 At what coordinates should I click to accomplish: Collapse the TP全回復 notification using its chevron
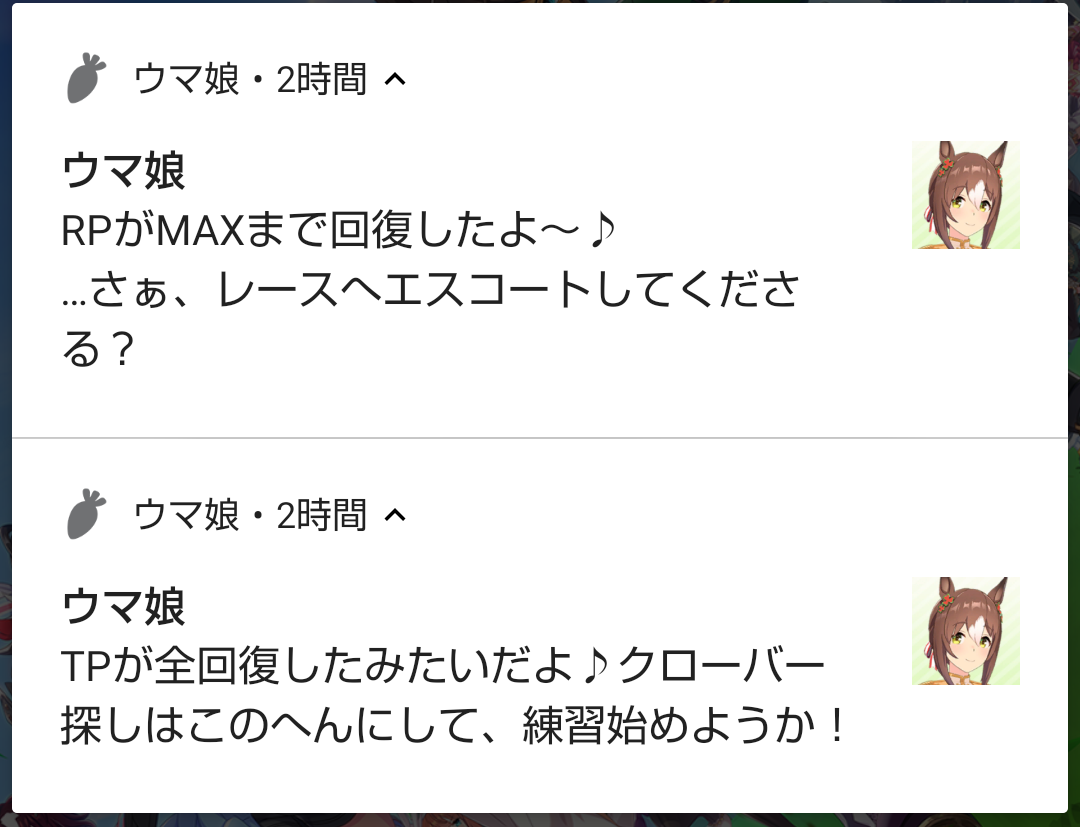(x=395, y=515)
